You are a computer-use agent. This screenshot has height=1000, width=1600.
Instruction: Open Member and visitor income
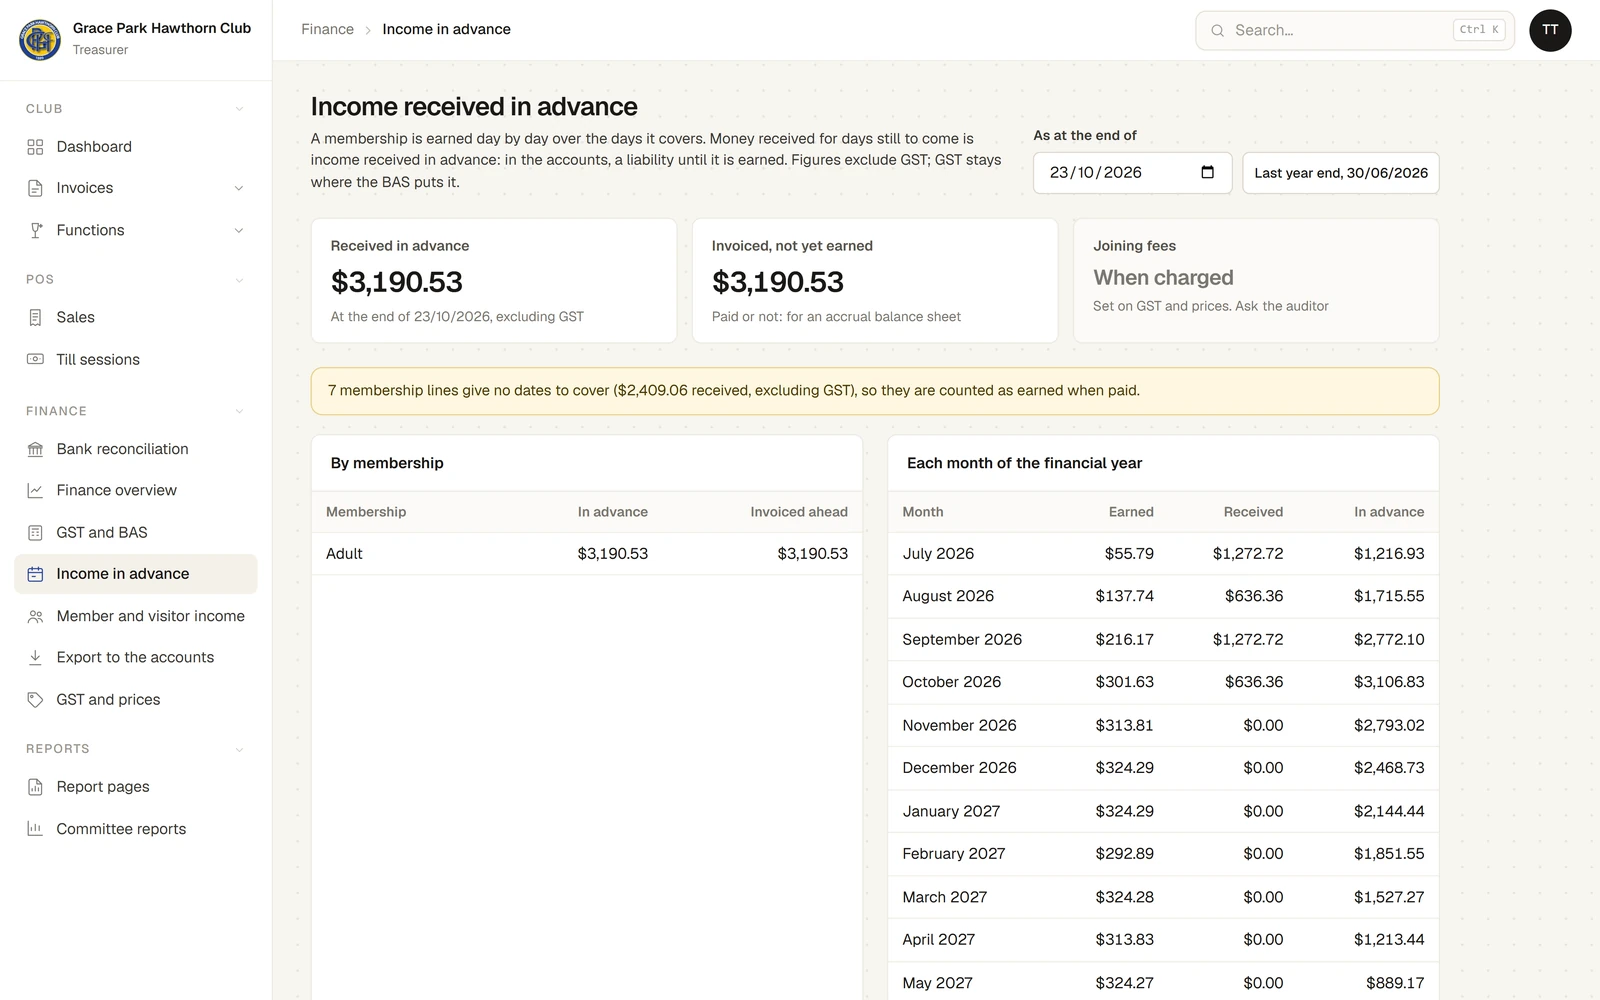click(x=136, y=616)
